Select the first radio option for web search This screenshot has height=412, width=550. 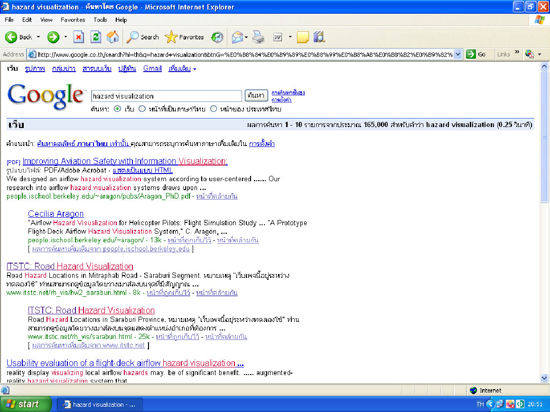pyautogui.click(x=118, y=109)
